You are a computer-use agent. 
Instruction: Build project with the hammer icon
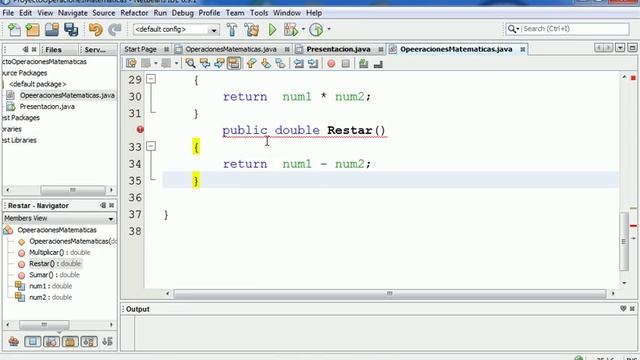click(232, 30)
